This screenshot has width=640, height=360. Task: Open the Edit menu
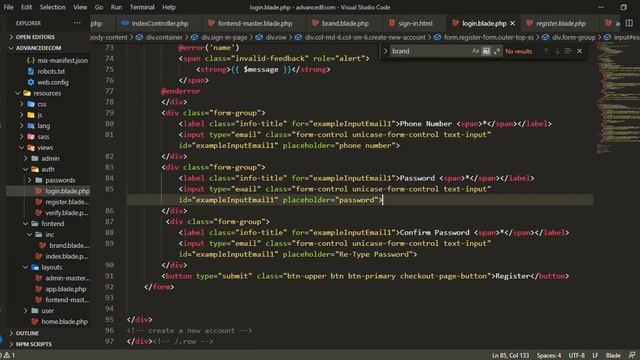[26, 7]
